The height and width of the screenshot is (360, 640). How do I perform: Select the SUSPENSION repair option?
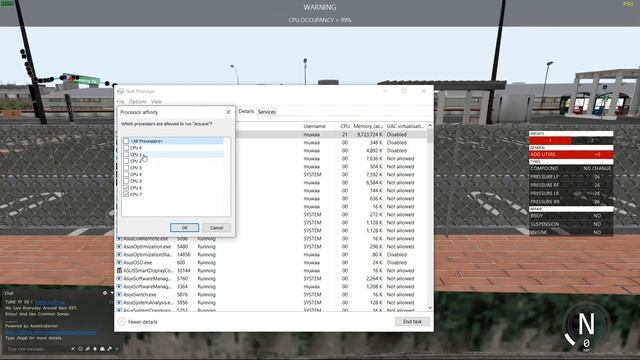tap(571, 224)
